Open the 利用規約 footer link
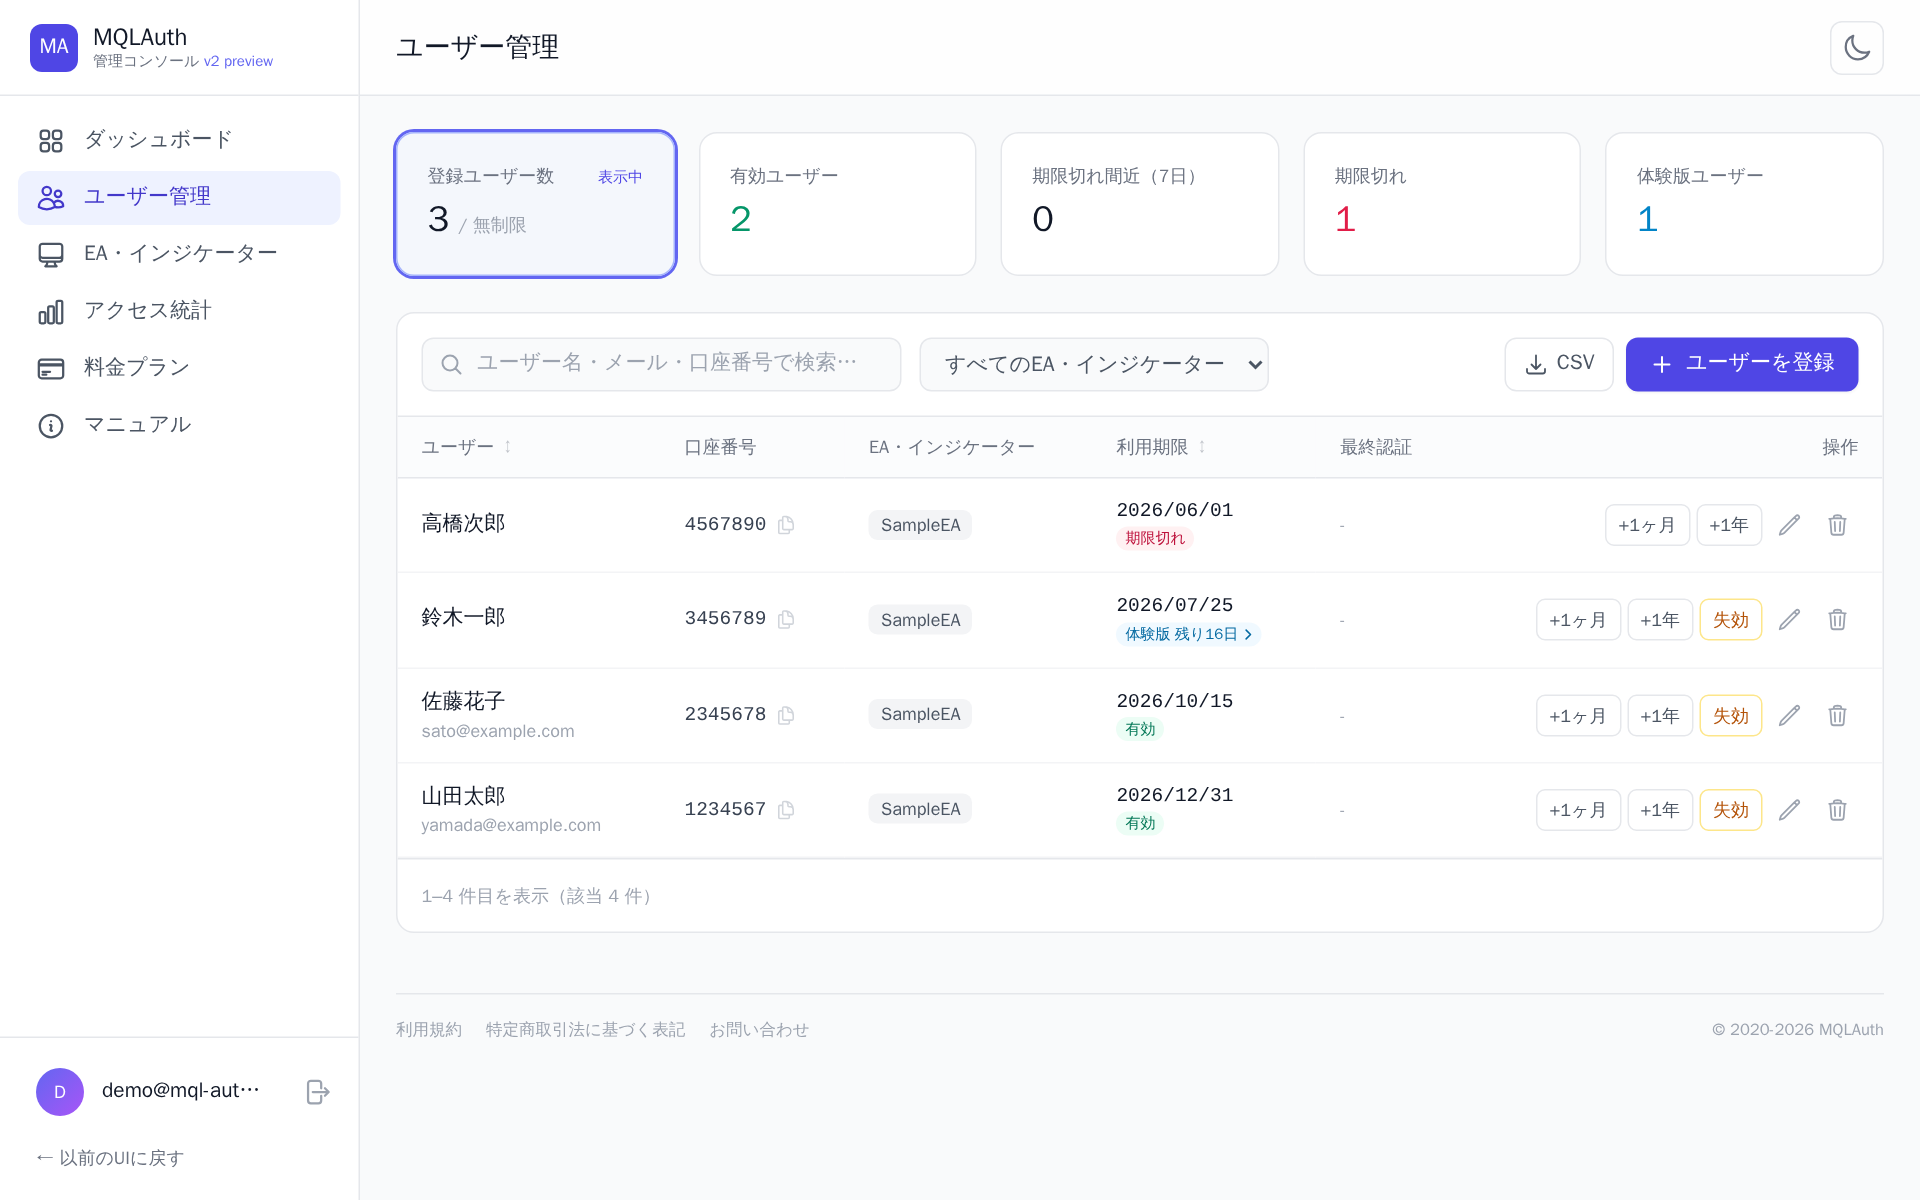Viewport: 1920px width, 1200px height. pyautogui.click(x=429, y=1030)
